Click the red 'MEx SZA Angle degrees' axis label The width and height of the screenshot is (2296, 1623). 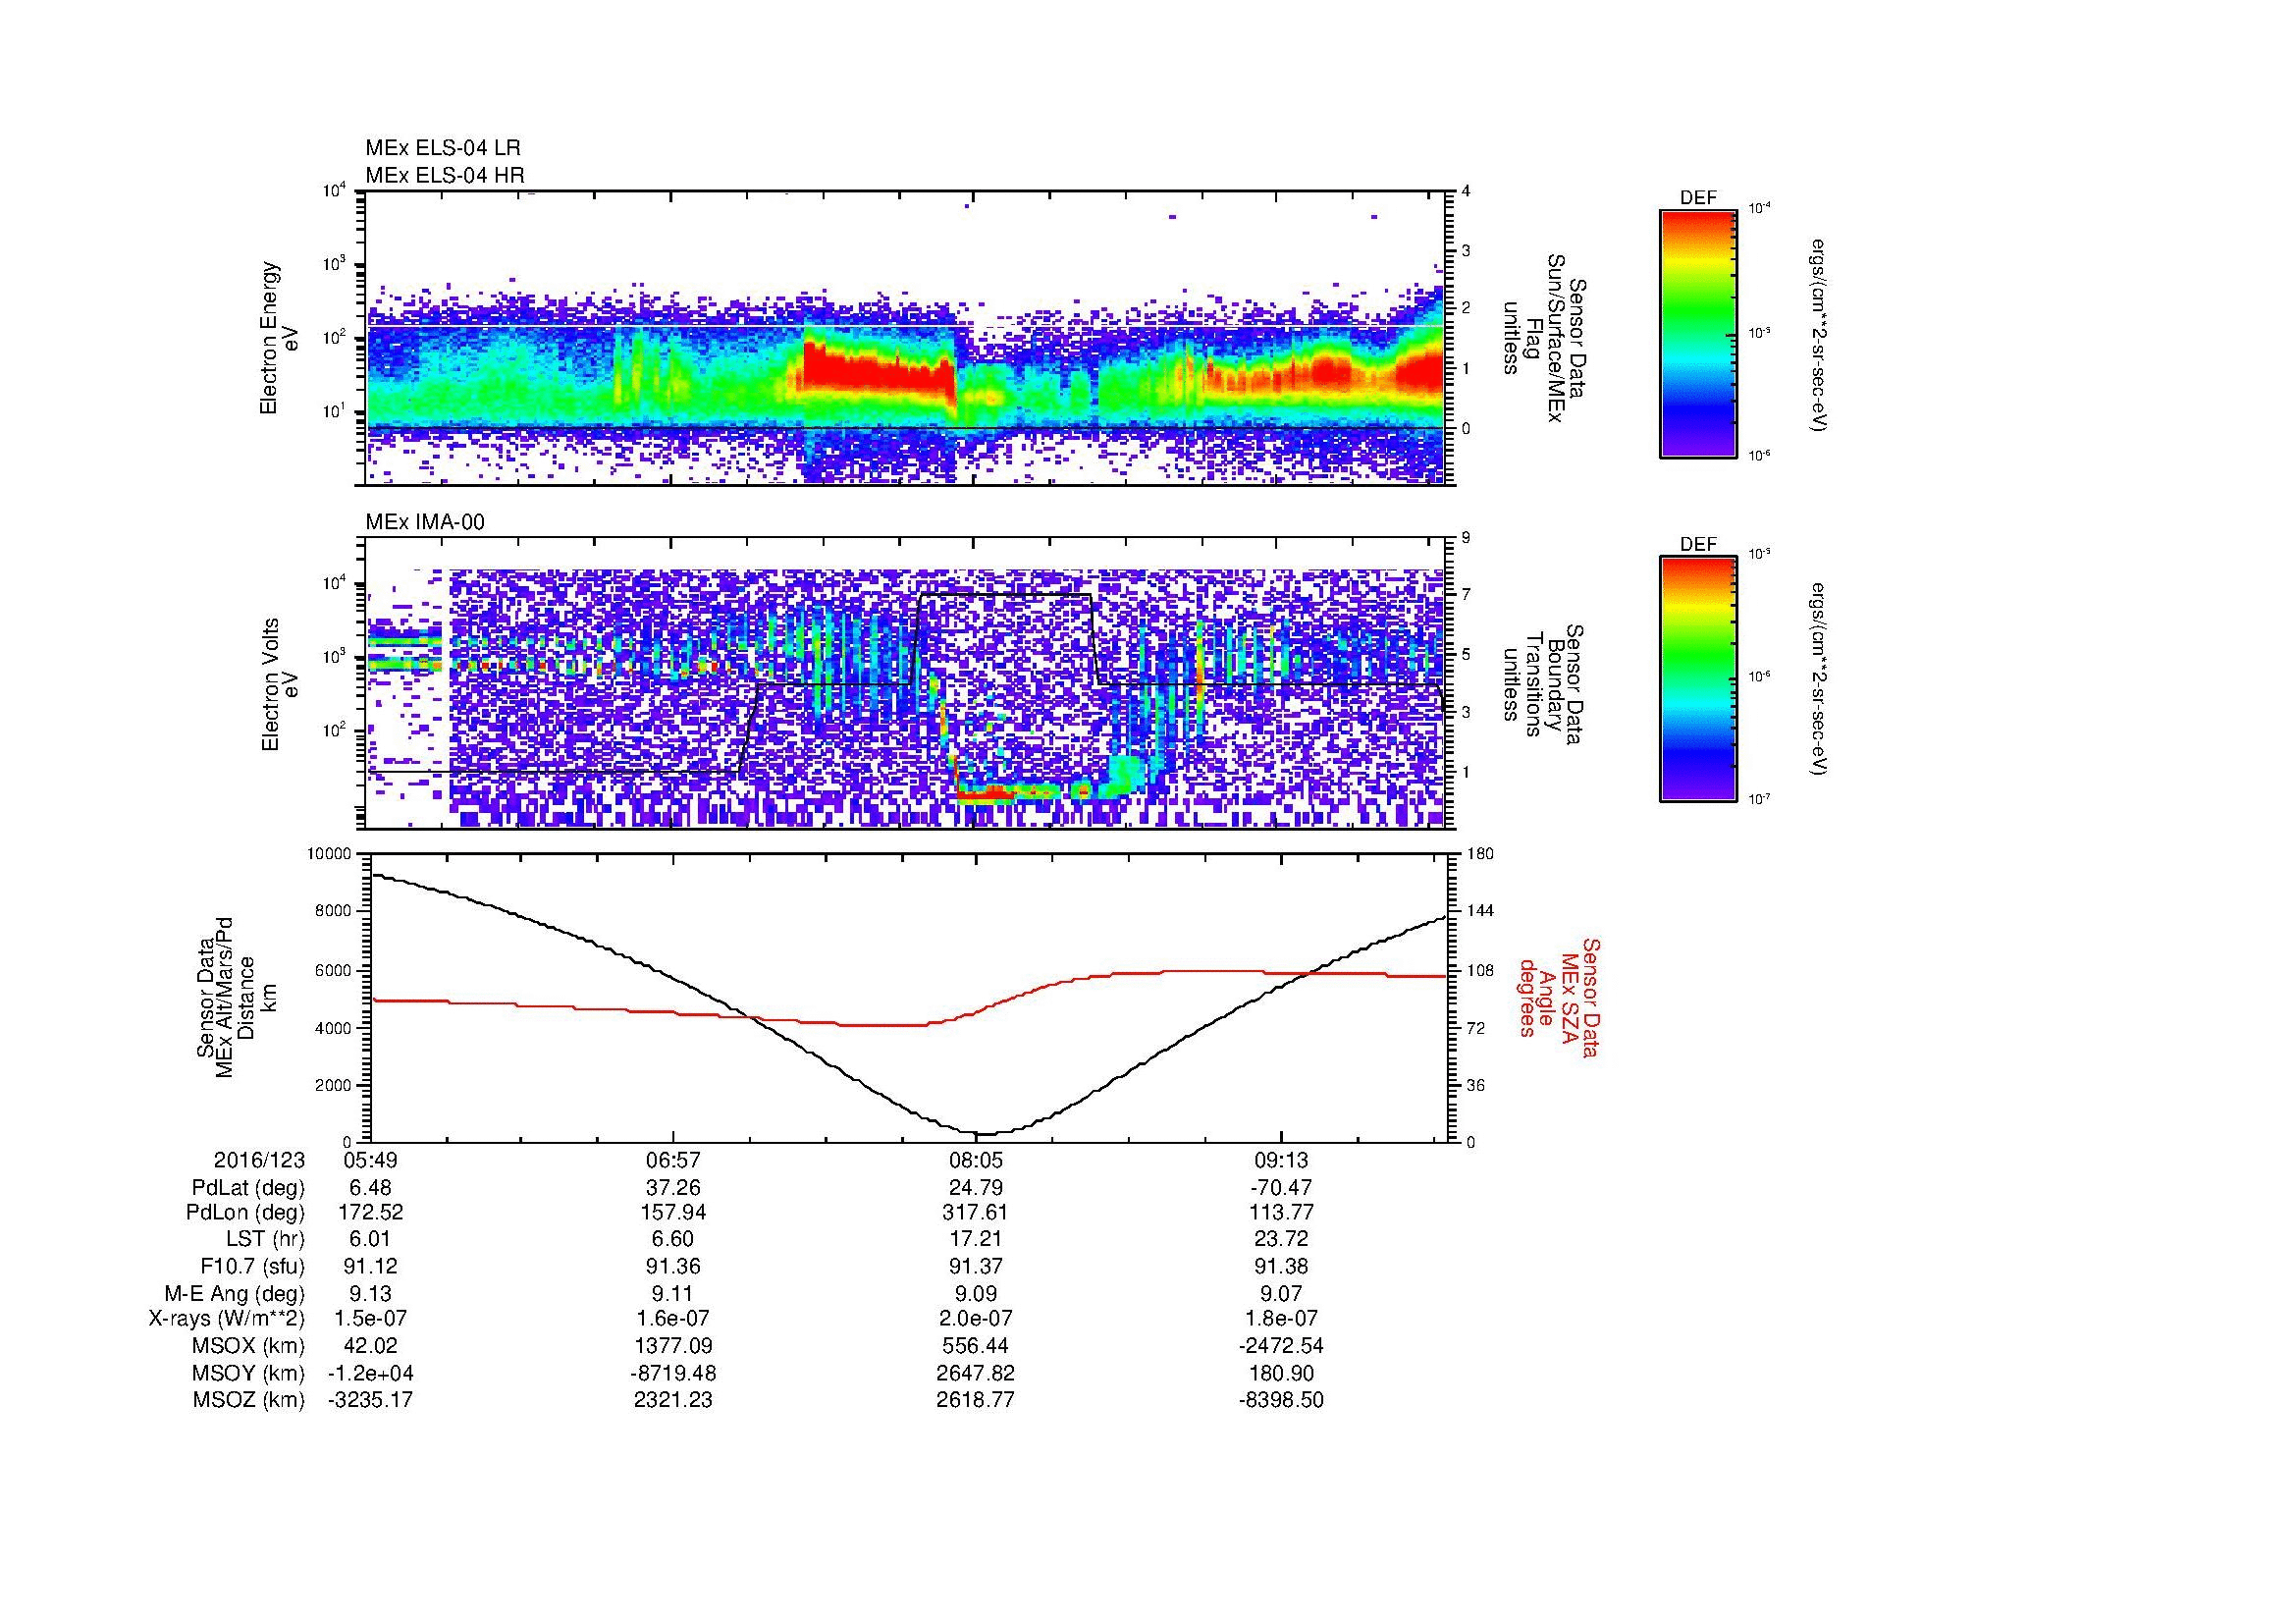pyautogui.click(x=1558, y=997)
